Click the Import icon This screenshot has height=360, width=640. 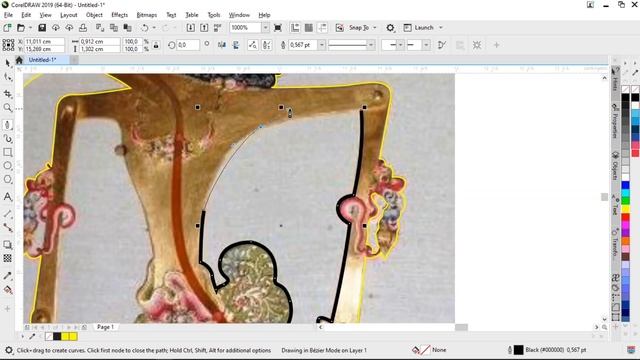[191, 28]
